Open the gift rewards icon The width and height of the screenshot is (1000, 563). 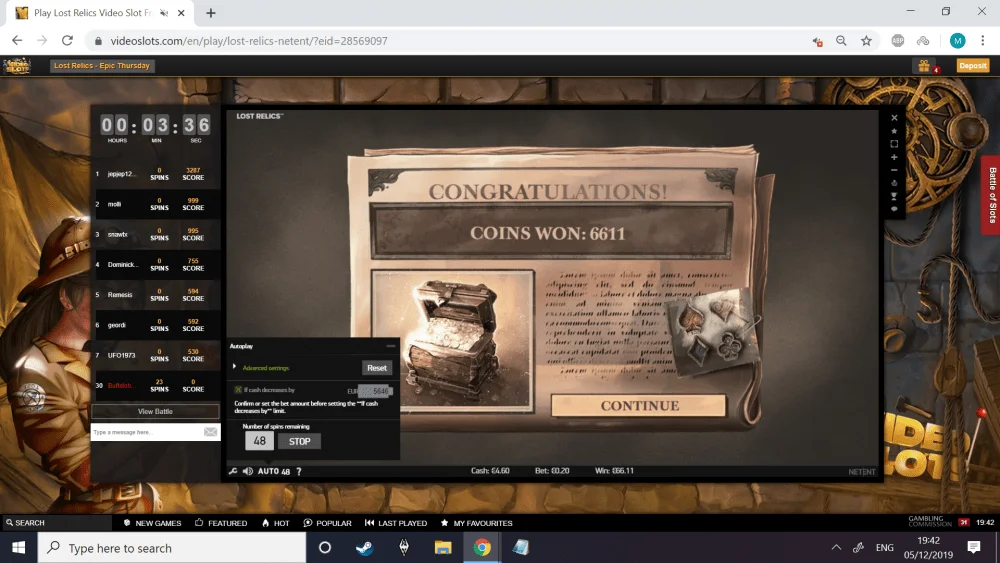924,66
